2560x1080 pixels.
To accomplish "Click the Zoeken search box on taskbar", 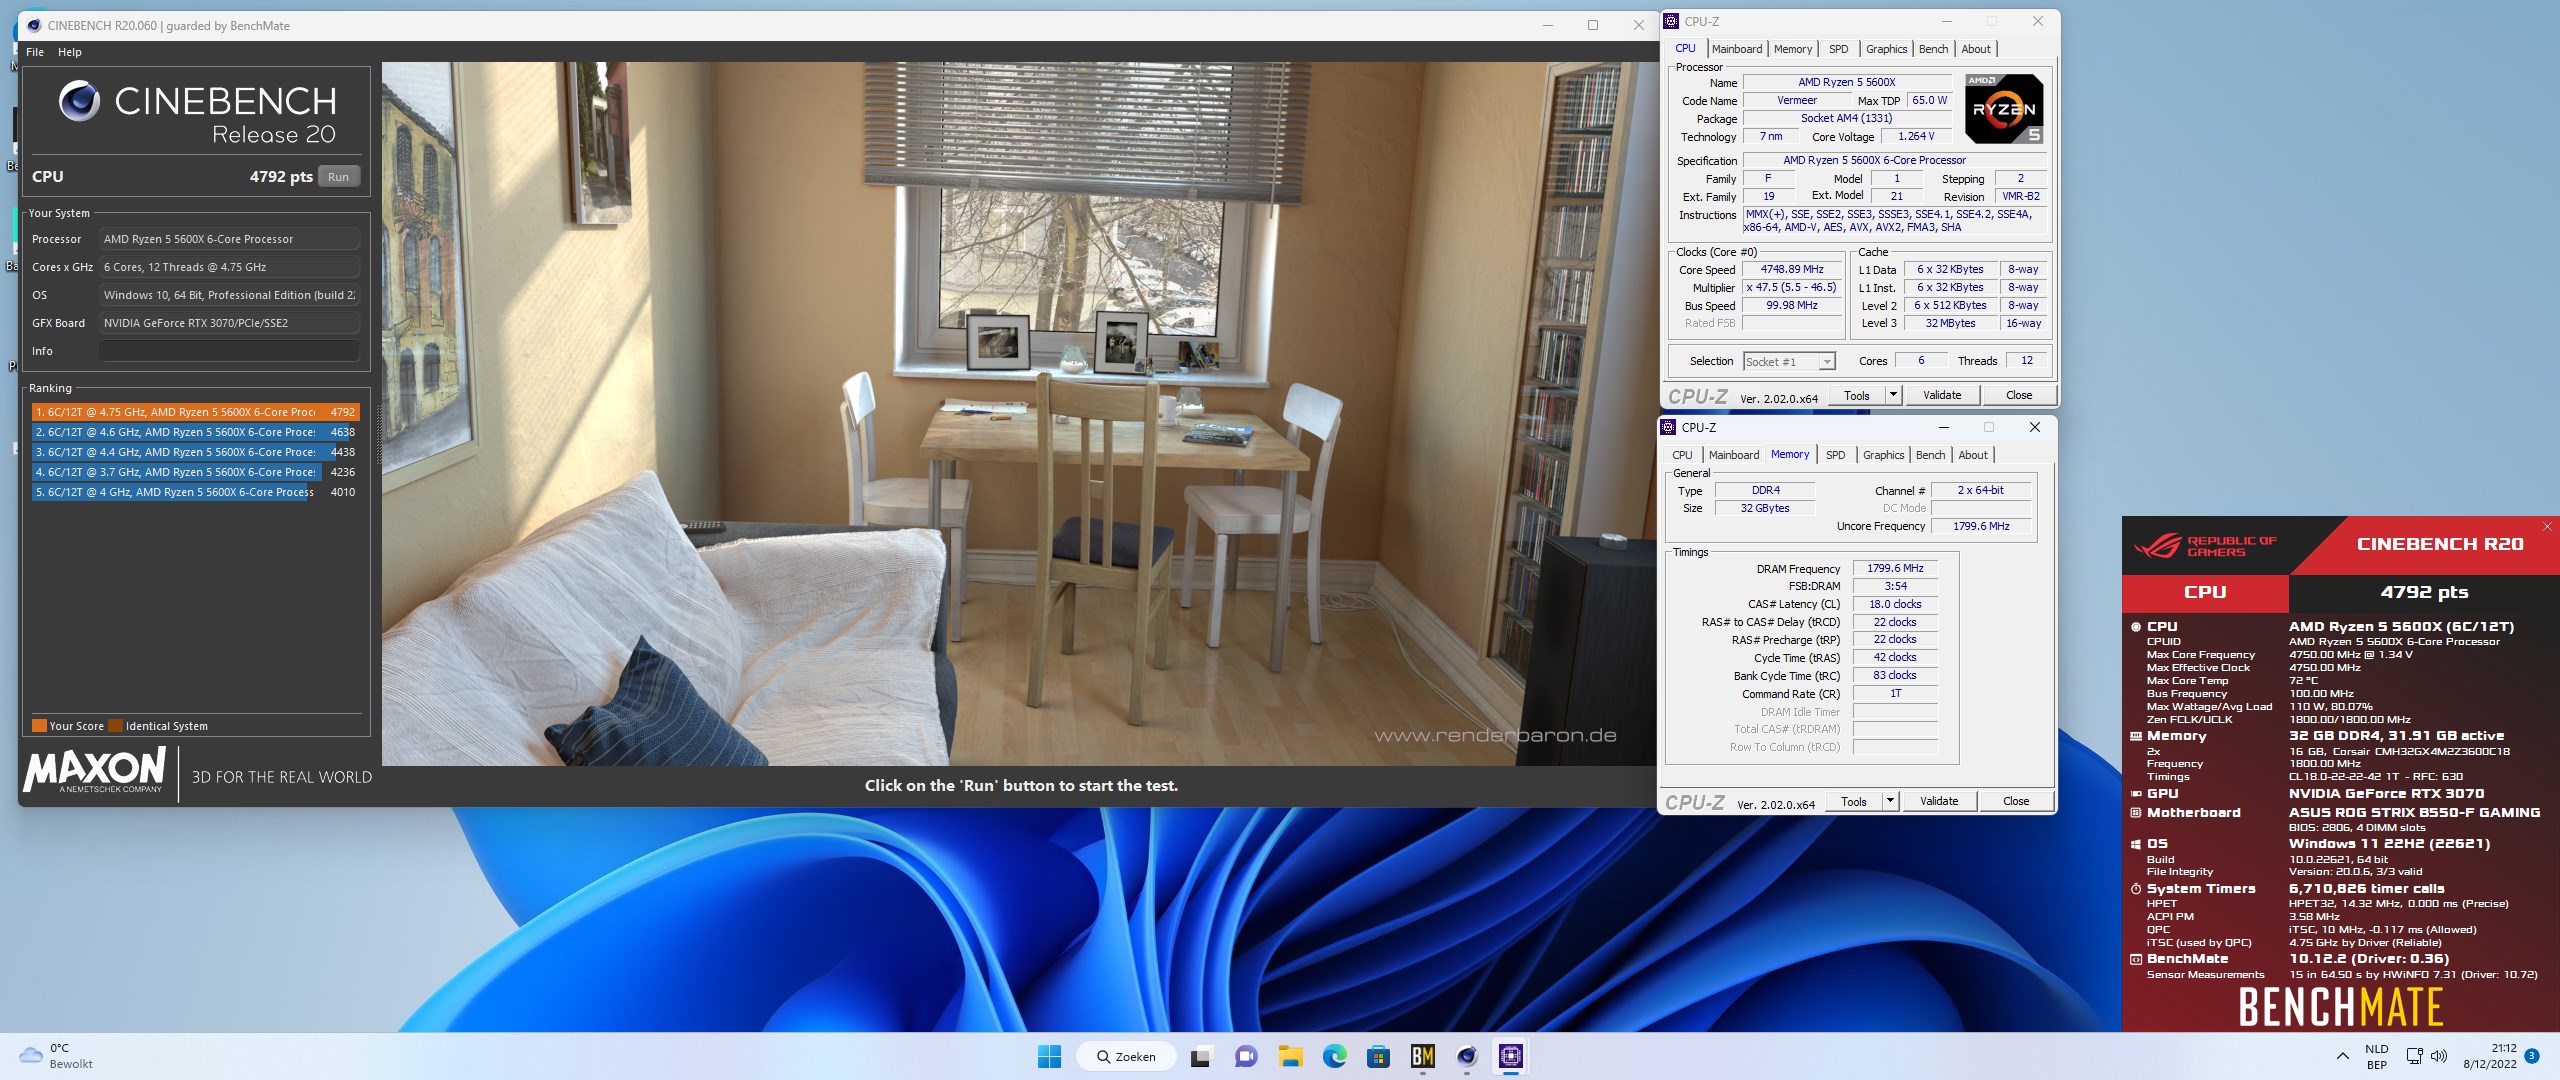I will [1126, 1056].
